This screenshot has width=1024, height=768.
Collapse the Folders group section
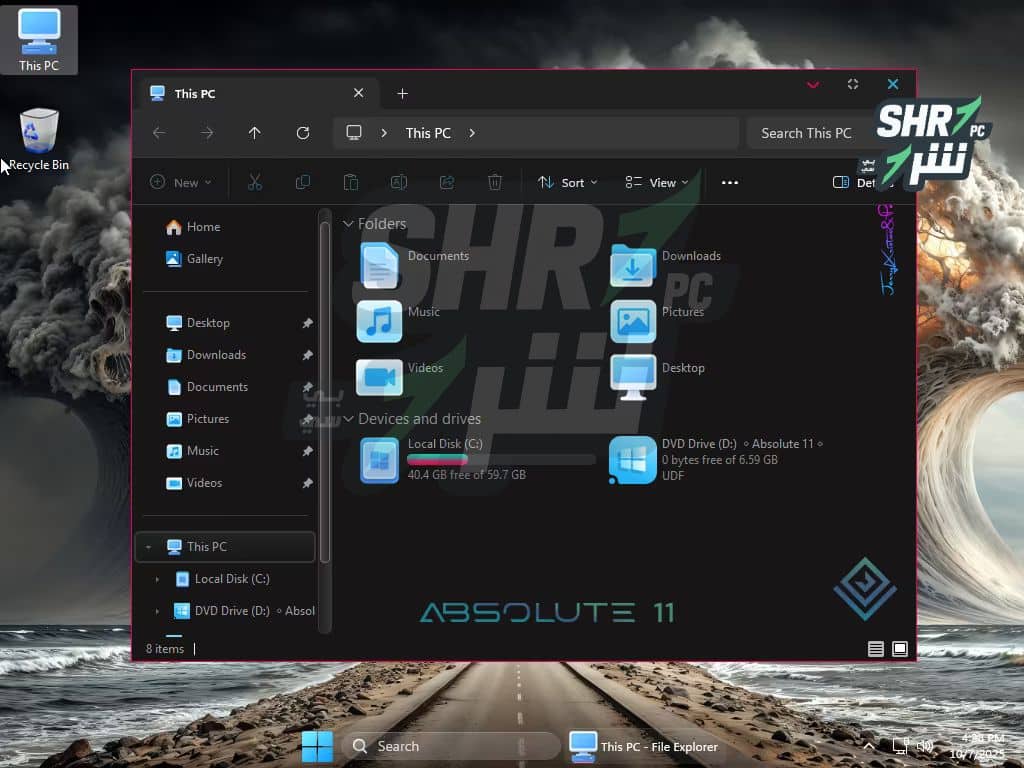point(348,224)
